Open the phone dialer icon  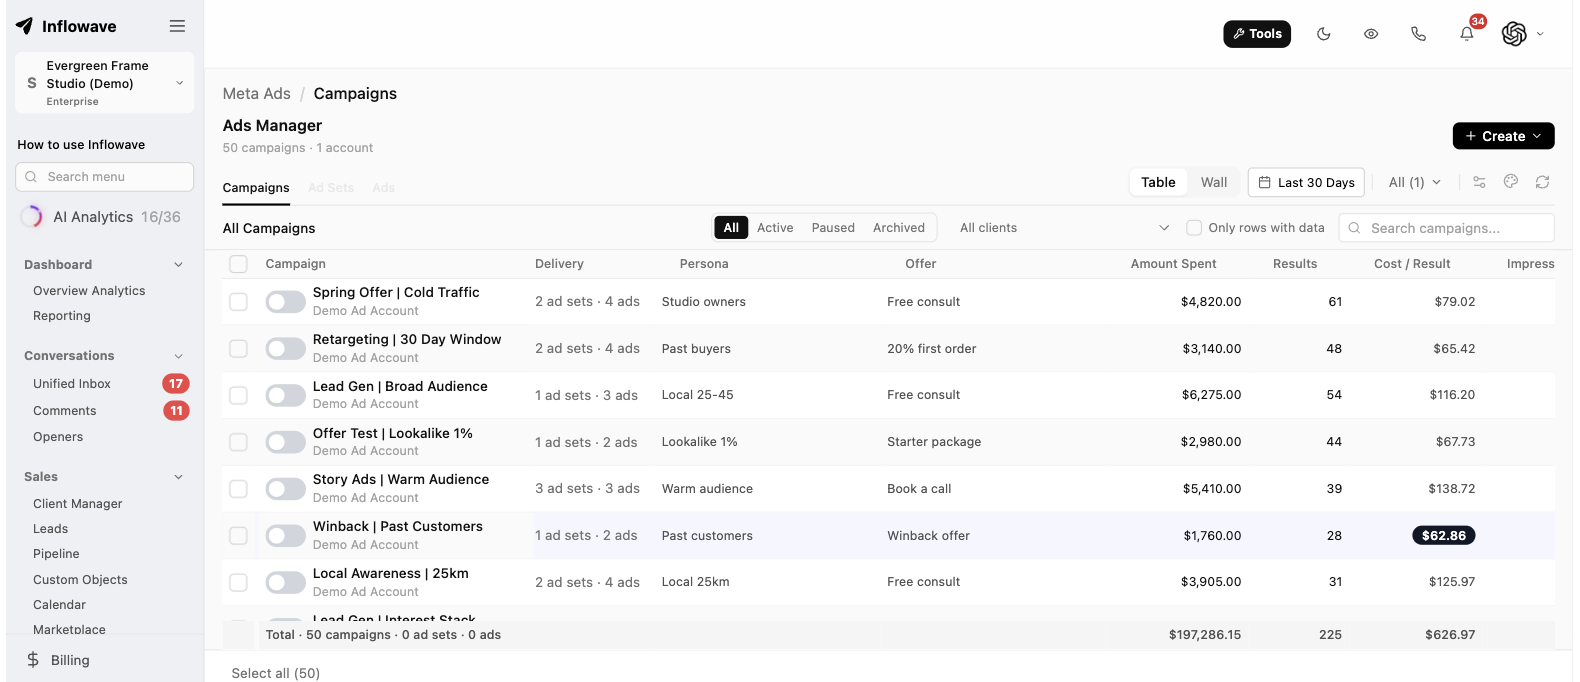click(1418, 34)
